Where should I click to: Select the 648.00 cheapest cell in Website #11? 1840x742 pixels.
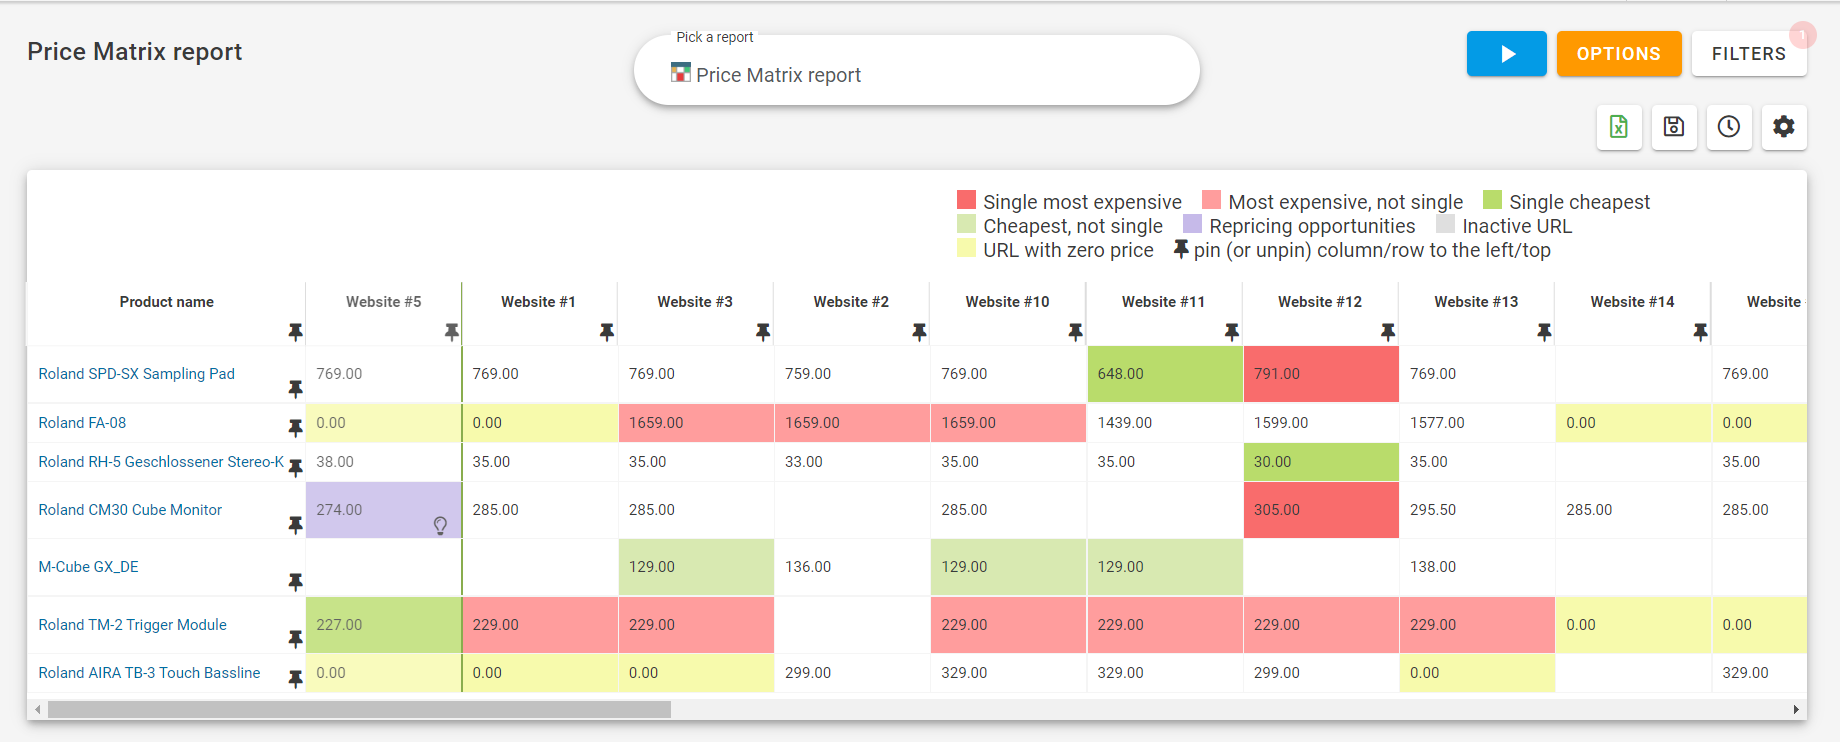[x=1164, y=374]
